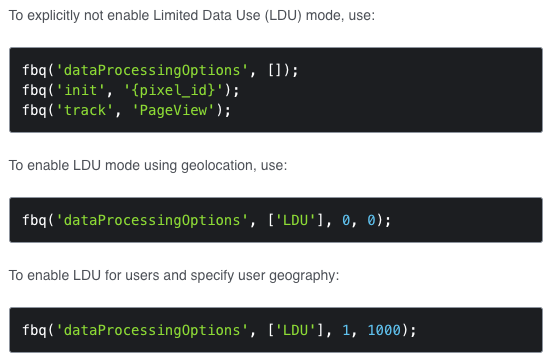Click the first 0 value in geolocation code
This screenshot has height=361, width=553.
point(346,220)
